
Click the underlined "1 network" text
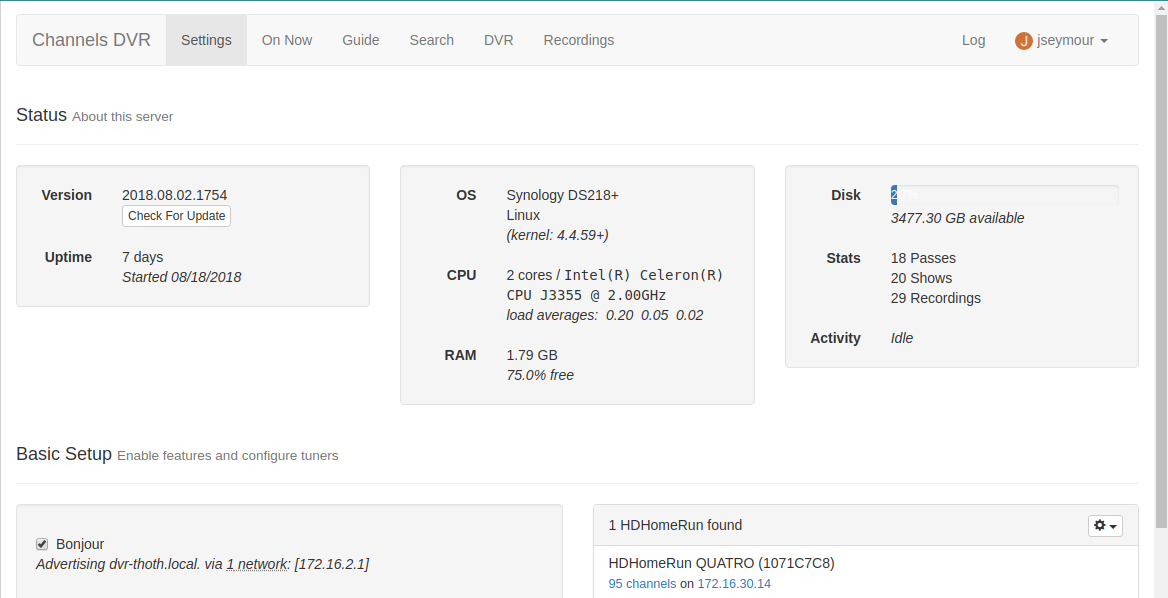point(257,564)
